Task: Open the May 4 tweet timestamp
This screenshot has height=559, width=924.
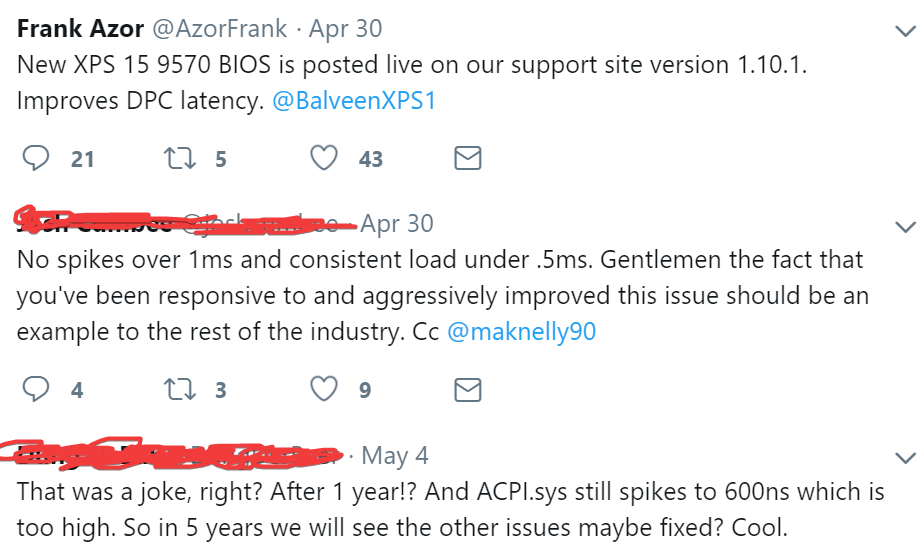Action: tap(395, 456)
